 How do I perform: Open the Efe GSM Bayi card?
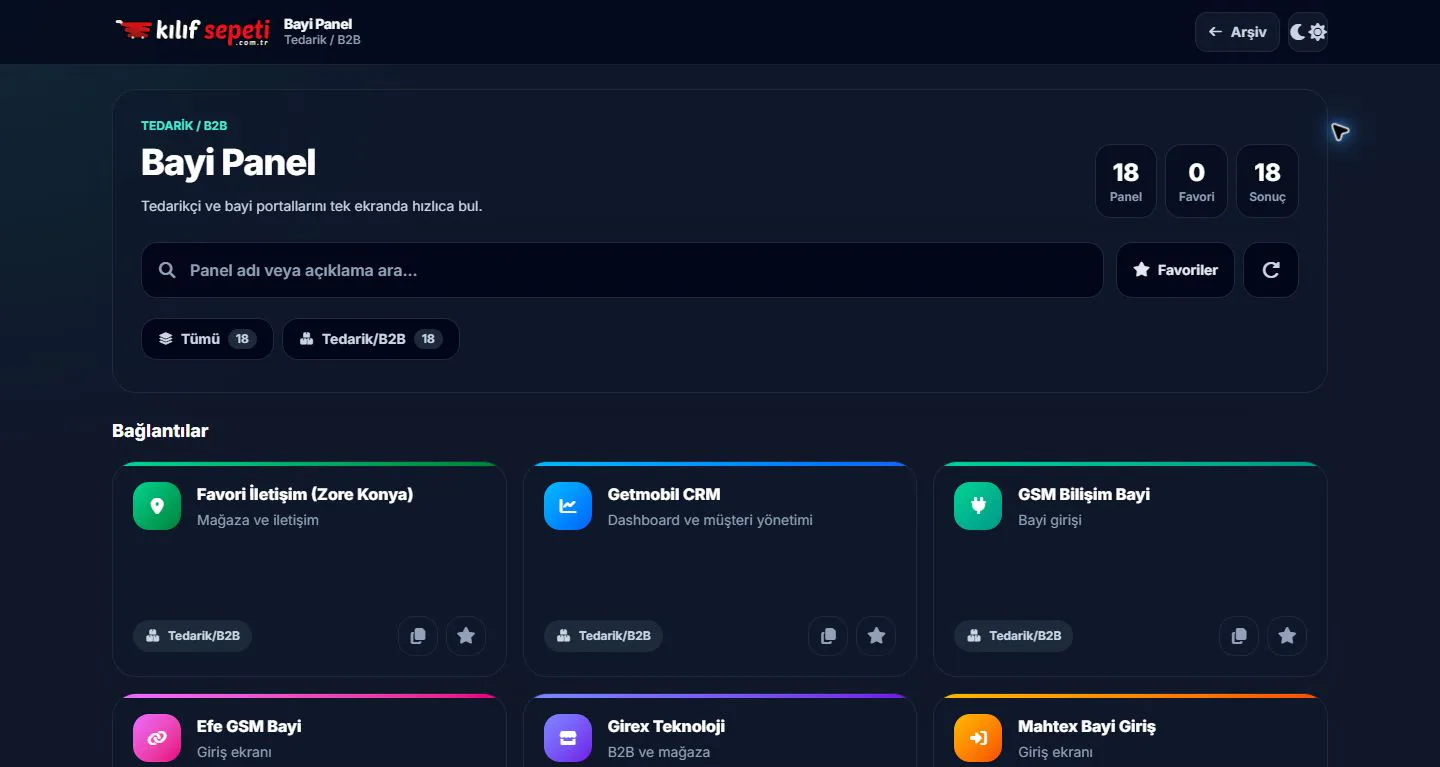pyautogui.click(x=309, y=731)
